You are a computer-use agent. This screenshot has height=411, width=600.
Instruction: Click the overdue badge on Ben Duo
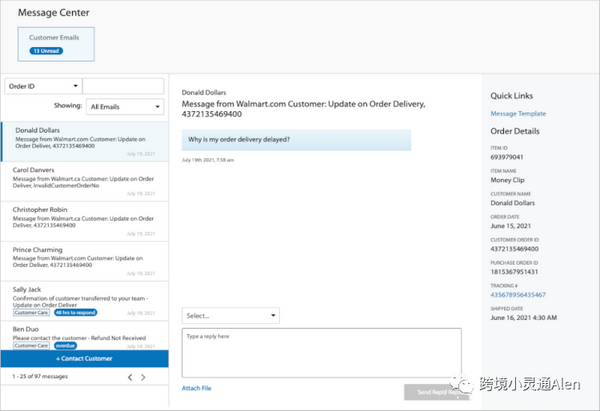coord(66,344)
